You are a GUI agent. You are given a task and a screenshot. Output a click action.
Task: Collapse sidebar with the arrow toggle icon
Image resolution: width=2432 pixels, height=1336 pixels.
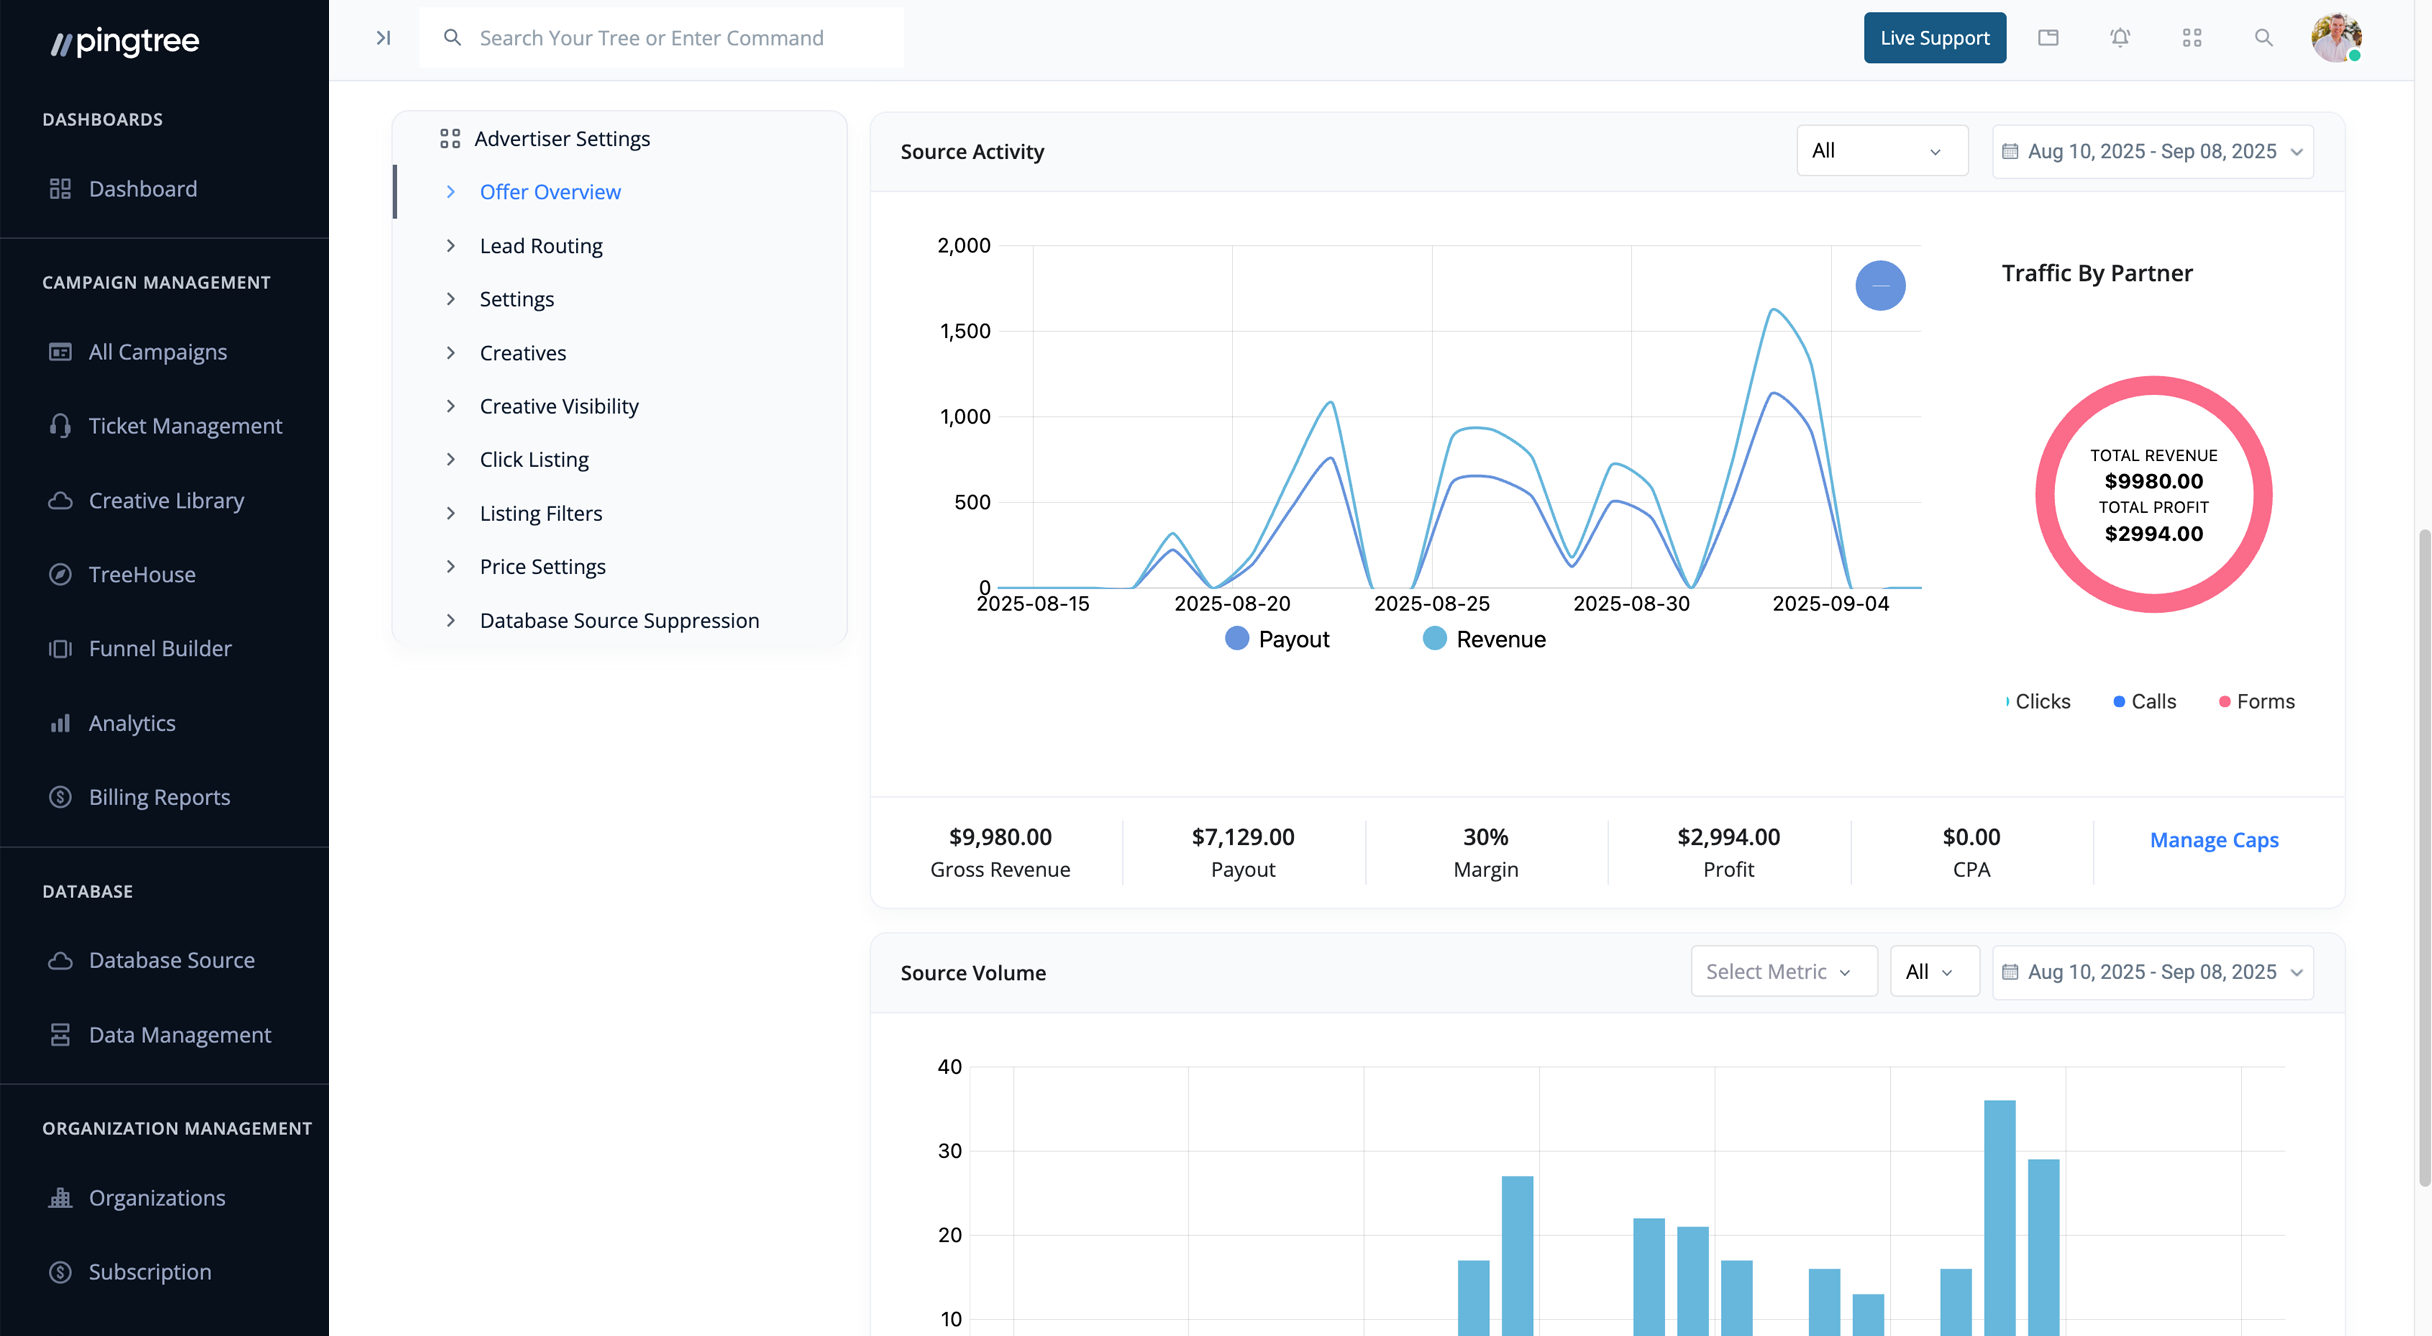point(383,38)
